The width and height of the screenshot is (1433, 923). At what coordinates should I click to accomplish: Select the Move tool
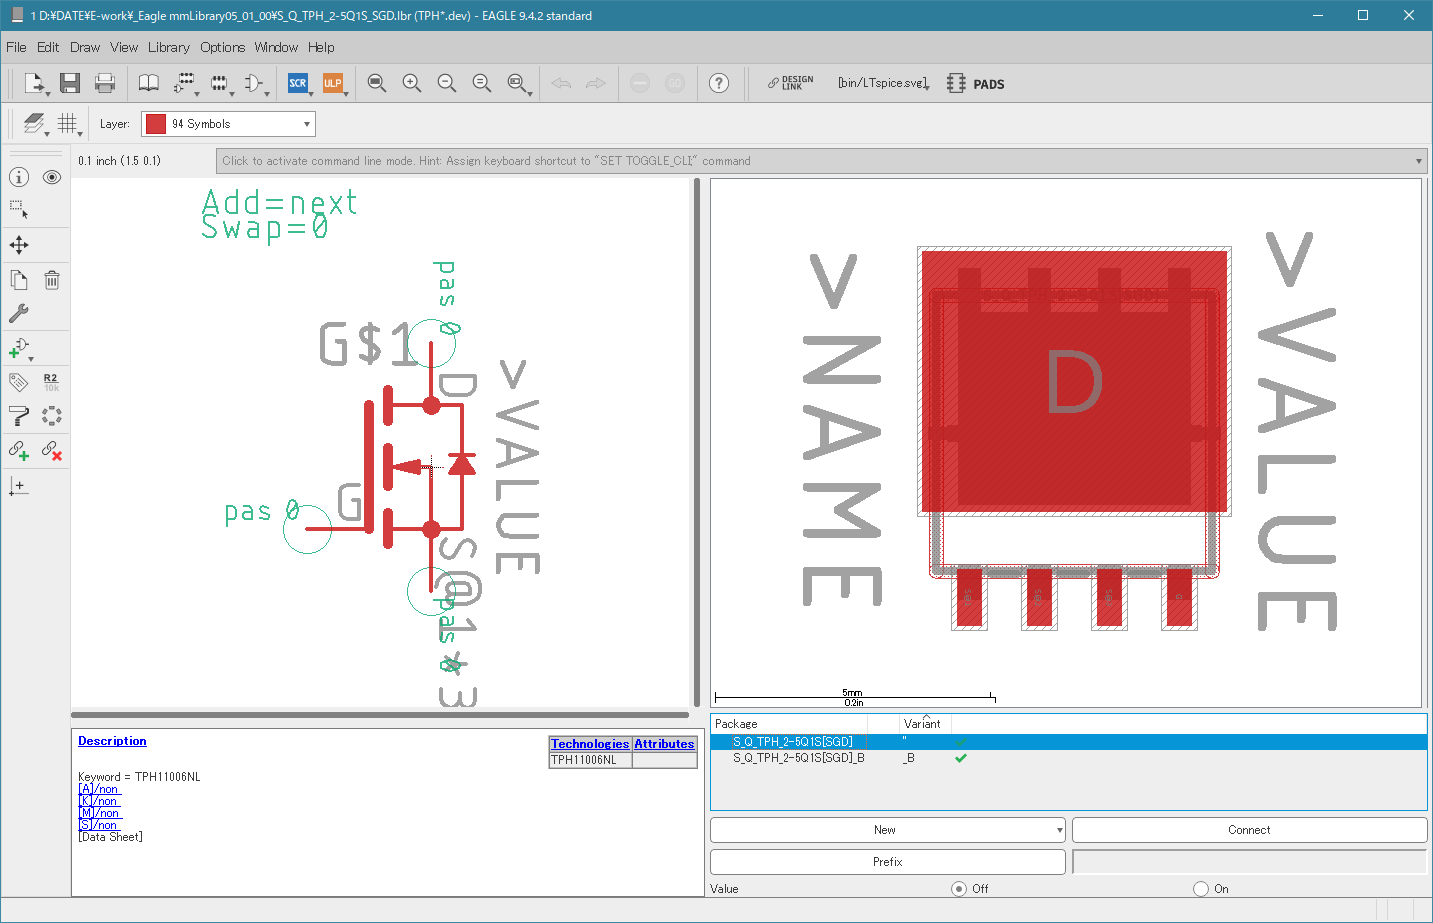click(x=19, y=245)
